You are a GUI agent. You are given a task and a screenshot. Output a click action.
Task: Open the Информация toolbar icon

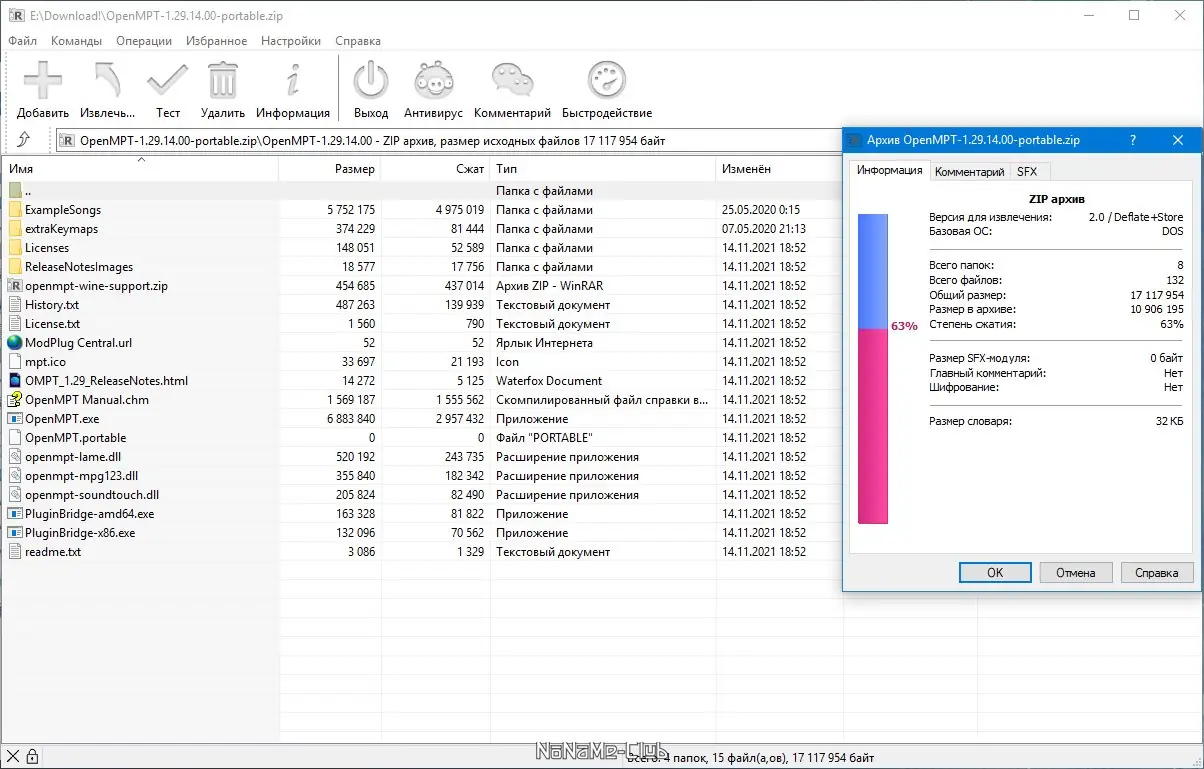click(x=292, y=79)
